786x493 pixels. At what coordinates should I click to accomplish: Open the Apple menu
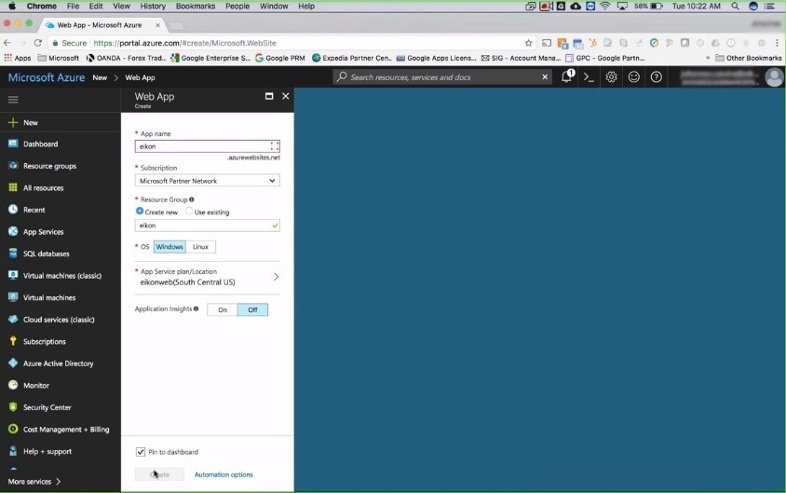coord(12,6)
